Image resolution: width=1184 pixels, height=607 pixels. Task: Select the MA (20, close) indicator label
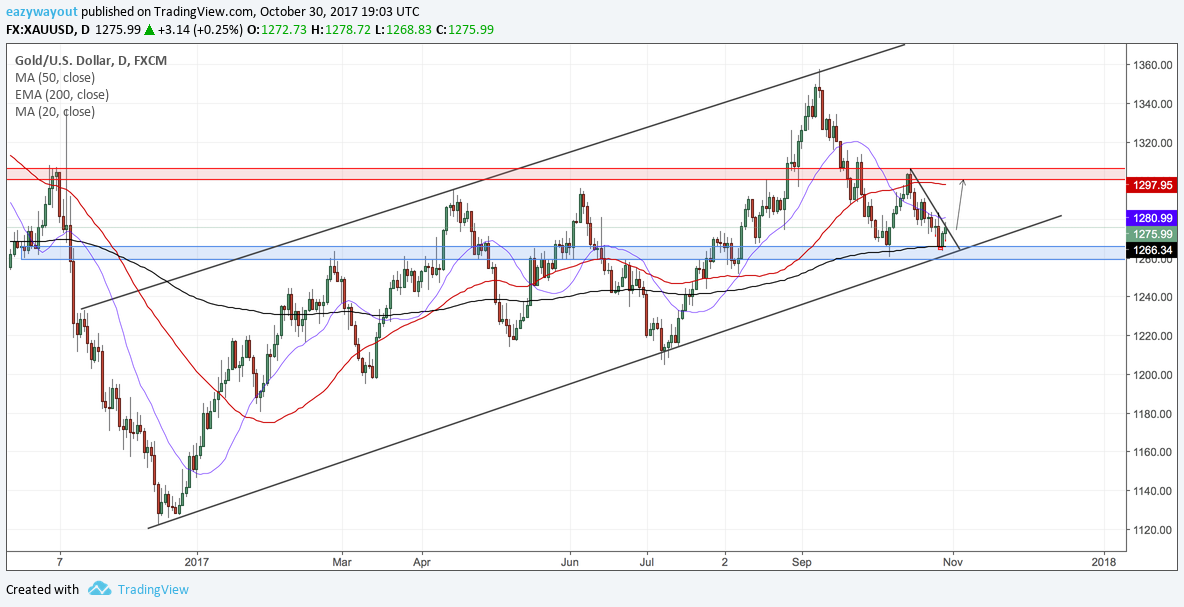click(x=55, y=112)
